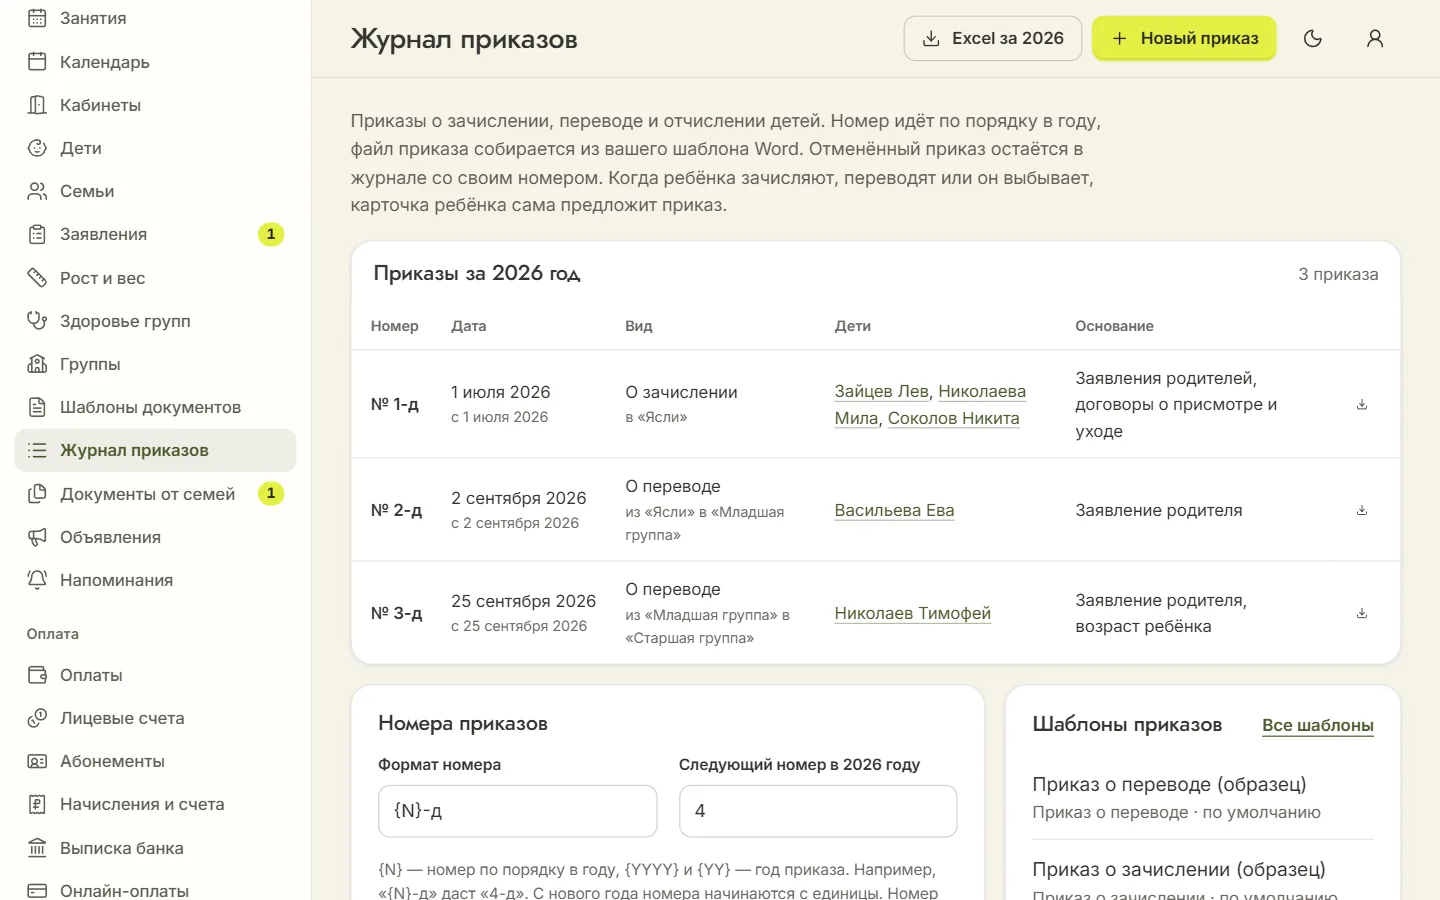The image size is (1440, 900).
Task: Click the receipt icon beside Начисления и счета
Action: click(37, 804)
